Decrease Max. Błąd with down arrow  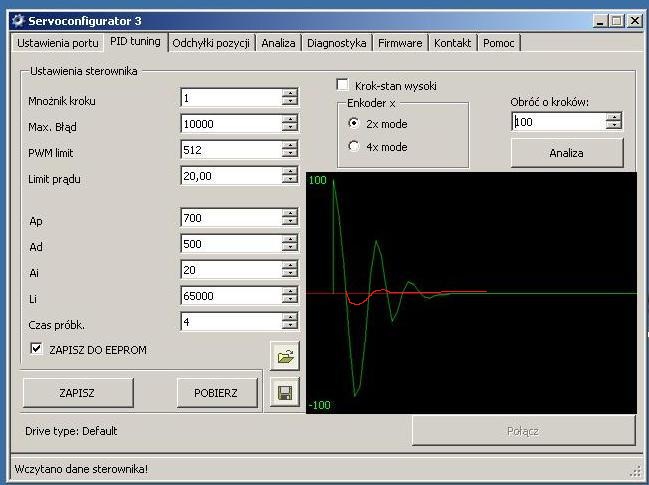click(290, 127)
